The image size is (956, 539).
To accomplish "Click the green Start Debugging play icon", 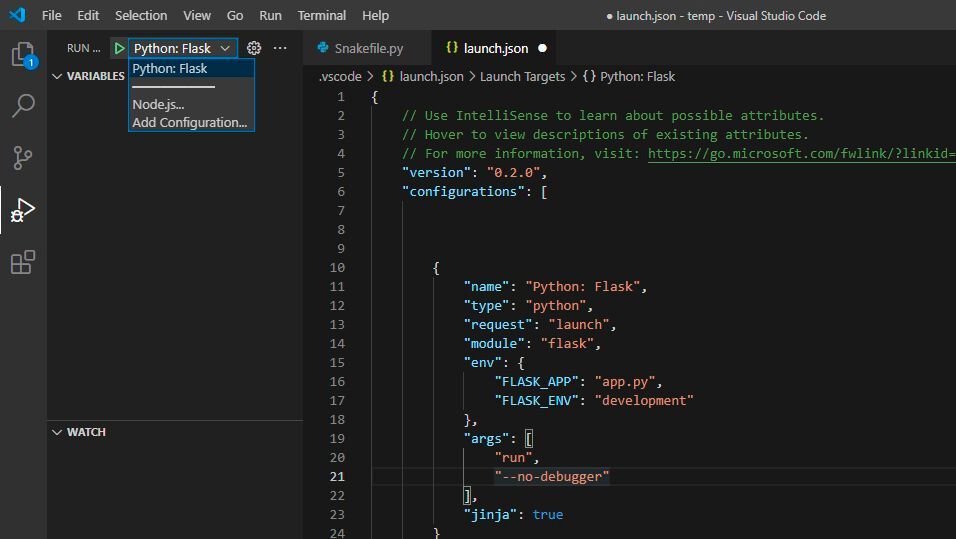I will click(x=119, y=48).
